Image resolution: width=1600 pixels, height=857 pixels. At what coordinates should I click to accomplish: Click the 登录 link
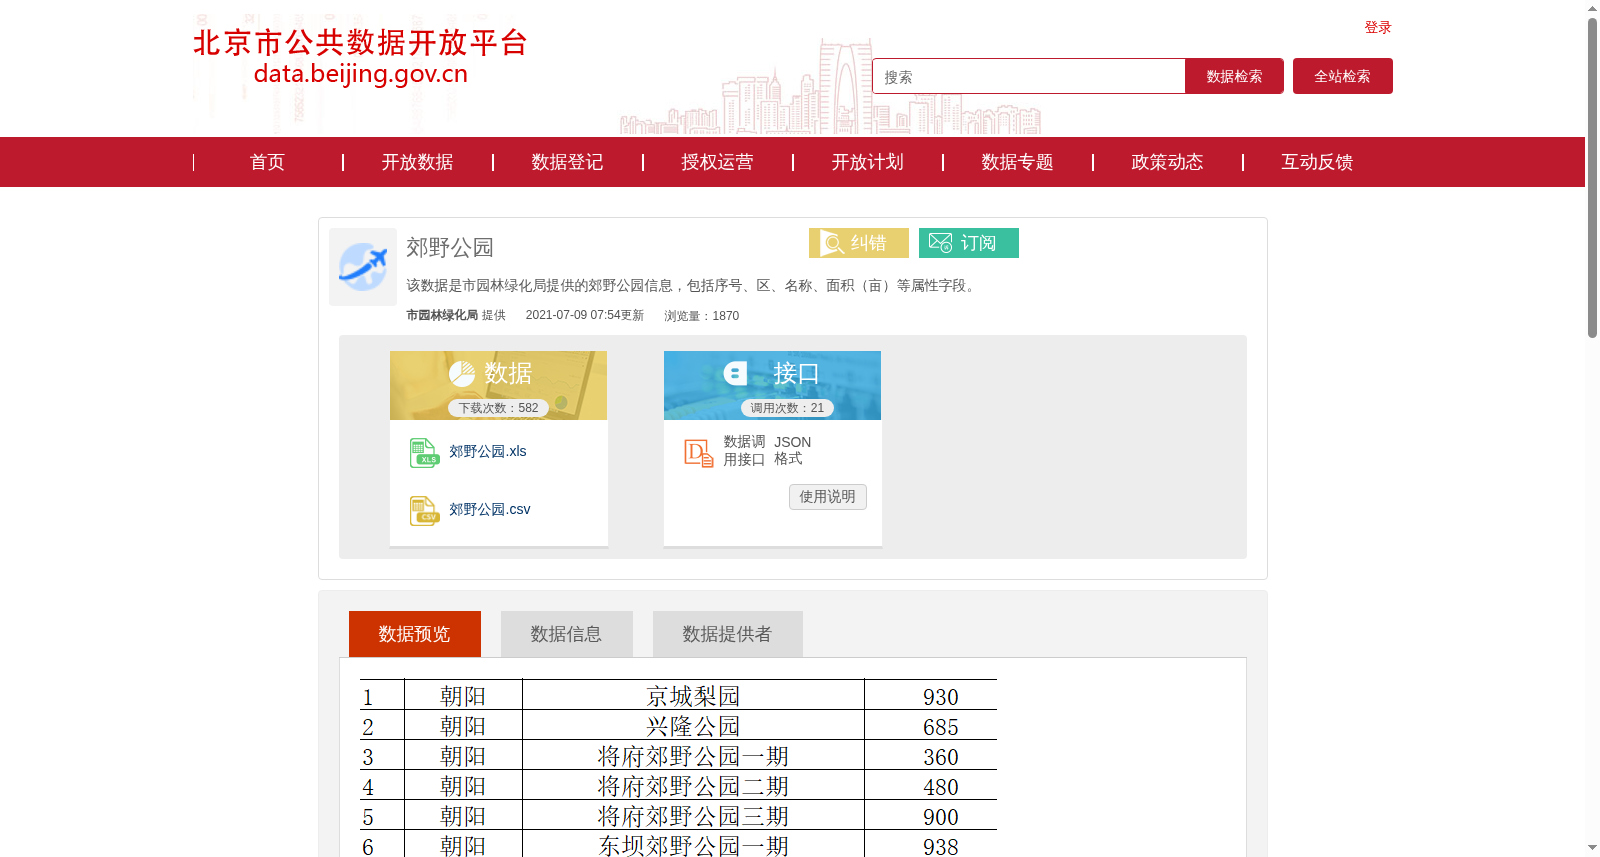pyautogui.click(x=1378, y=27)
